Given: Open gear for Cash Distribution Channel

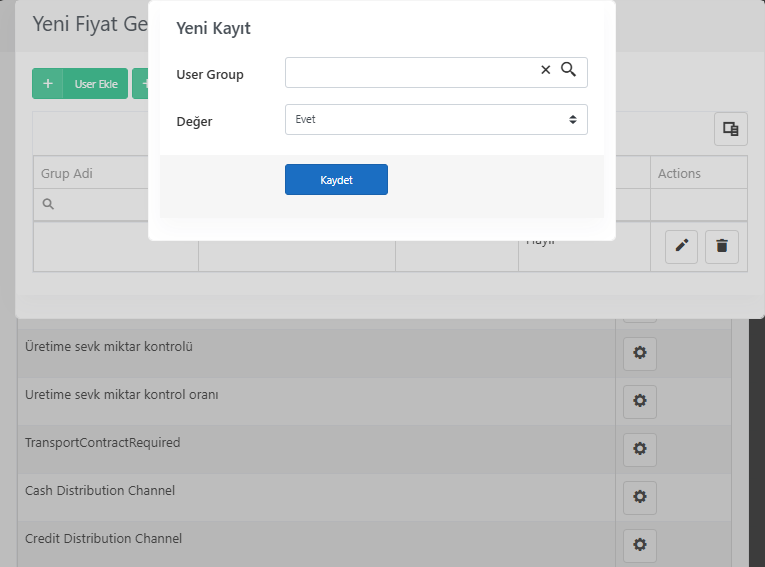Looking at the screenshot, I should click(x=640, y=497).
